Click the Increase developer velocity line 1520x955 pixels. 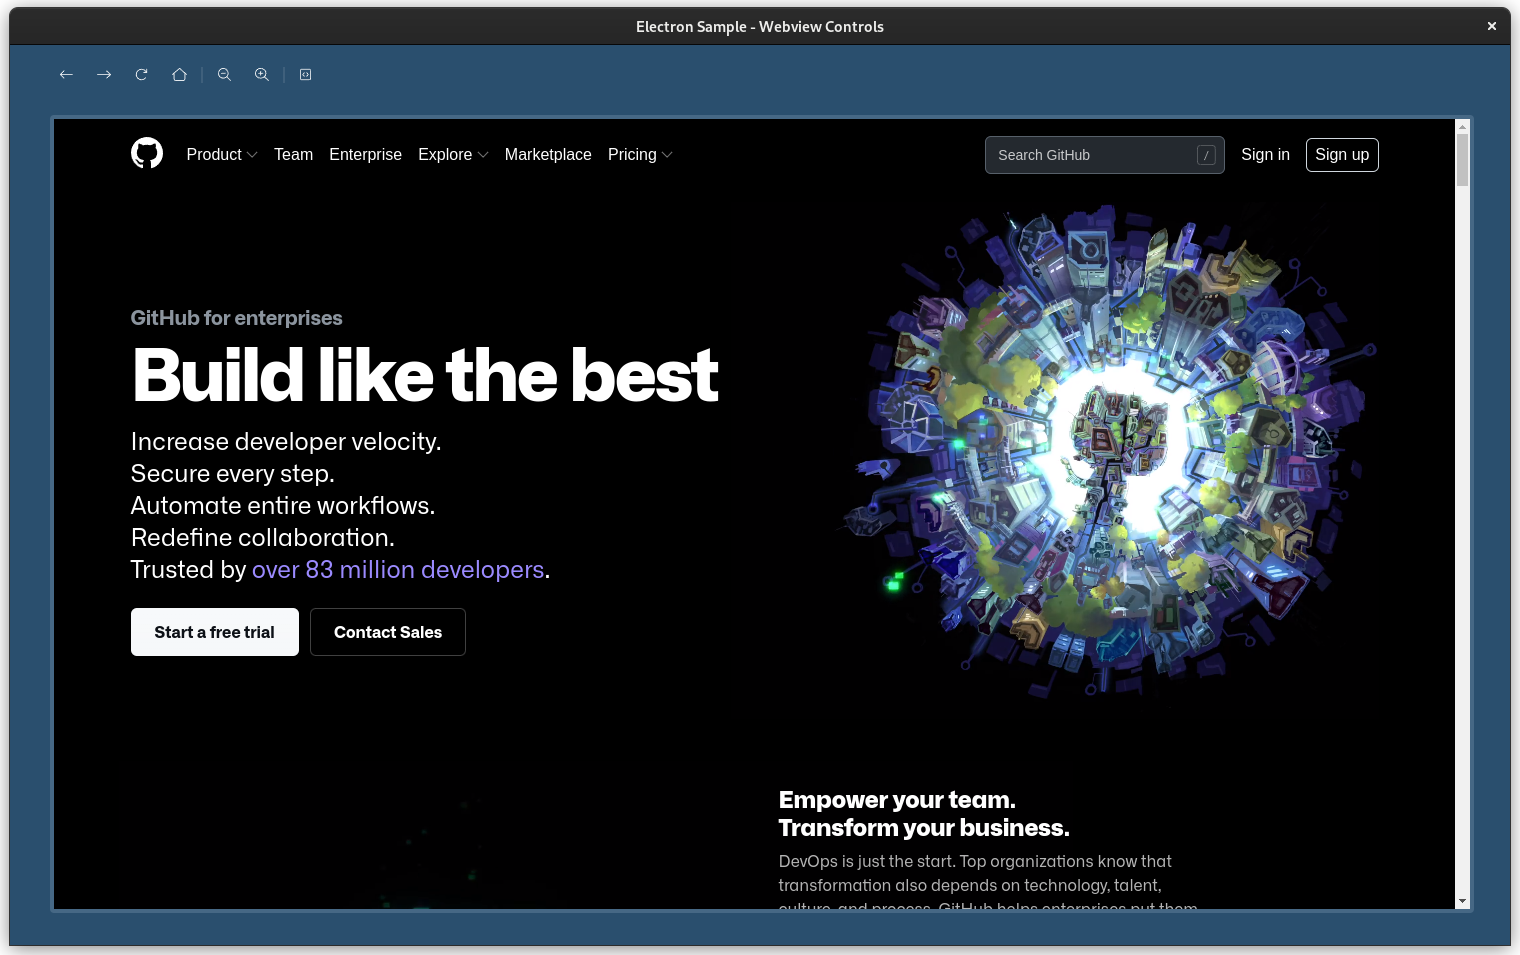point(286,442)
